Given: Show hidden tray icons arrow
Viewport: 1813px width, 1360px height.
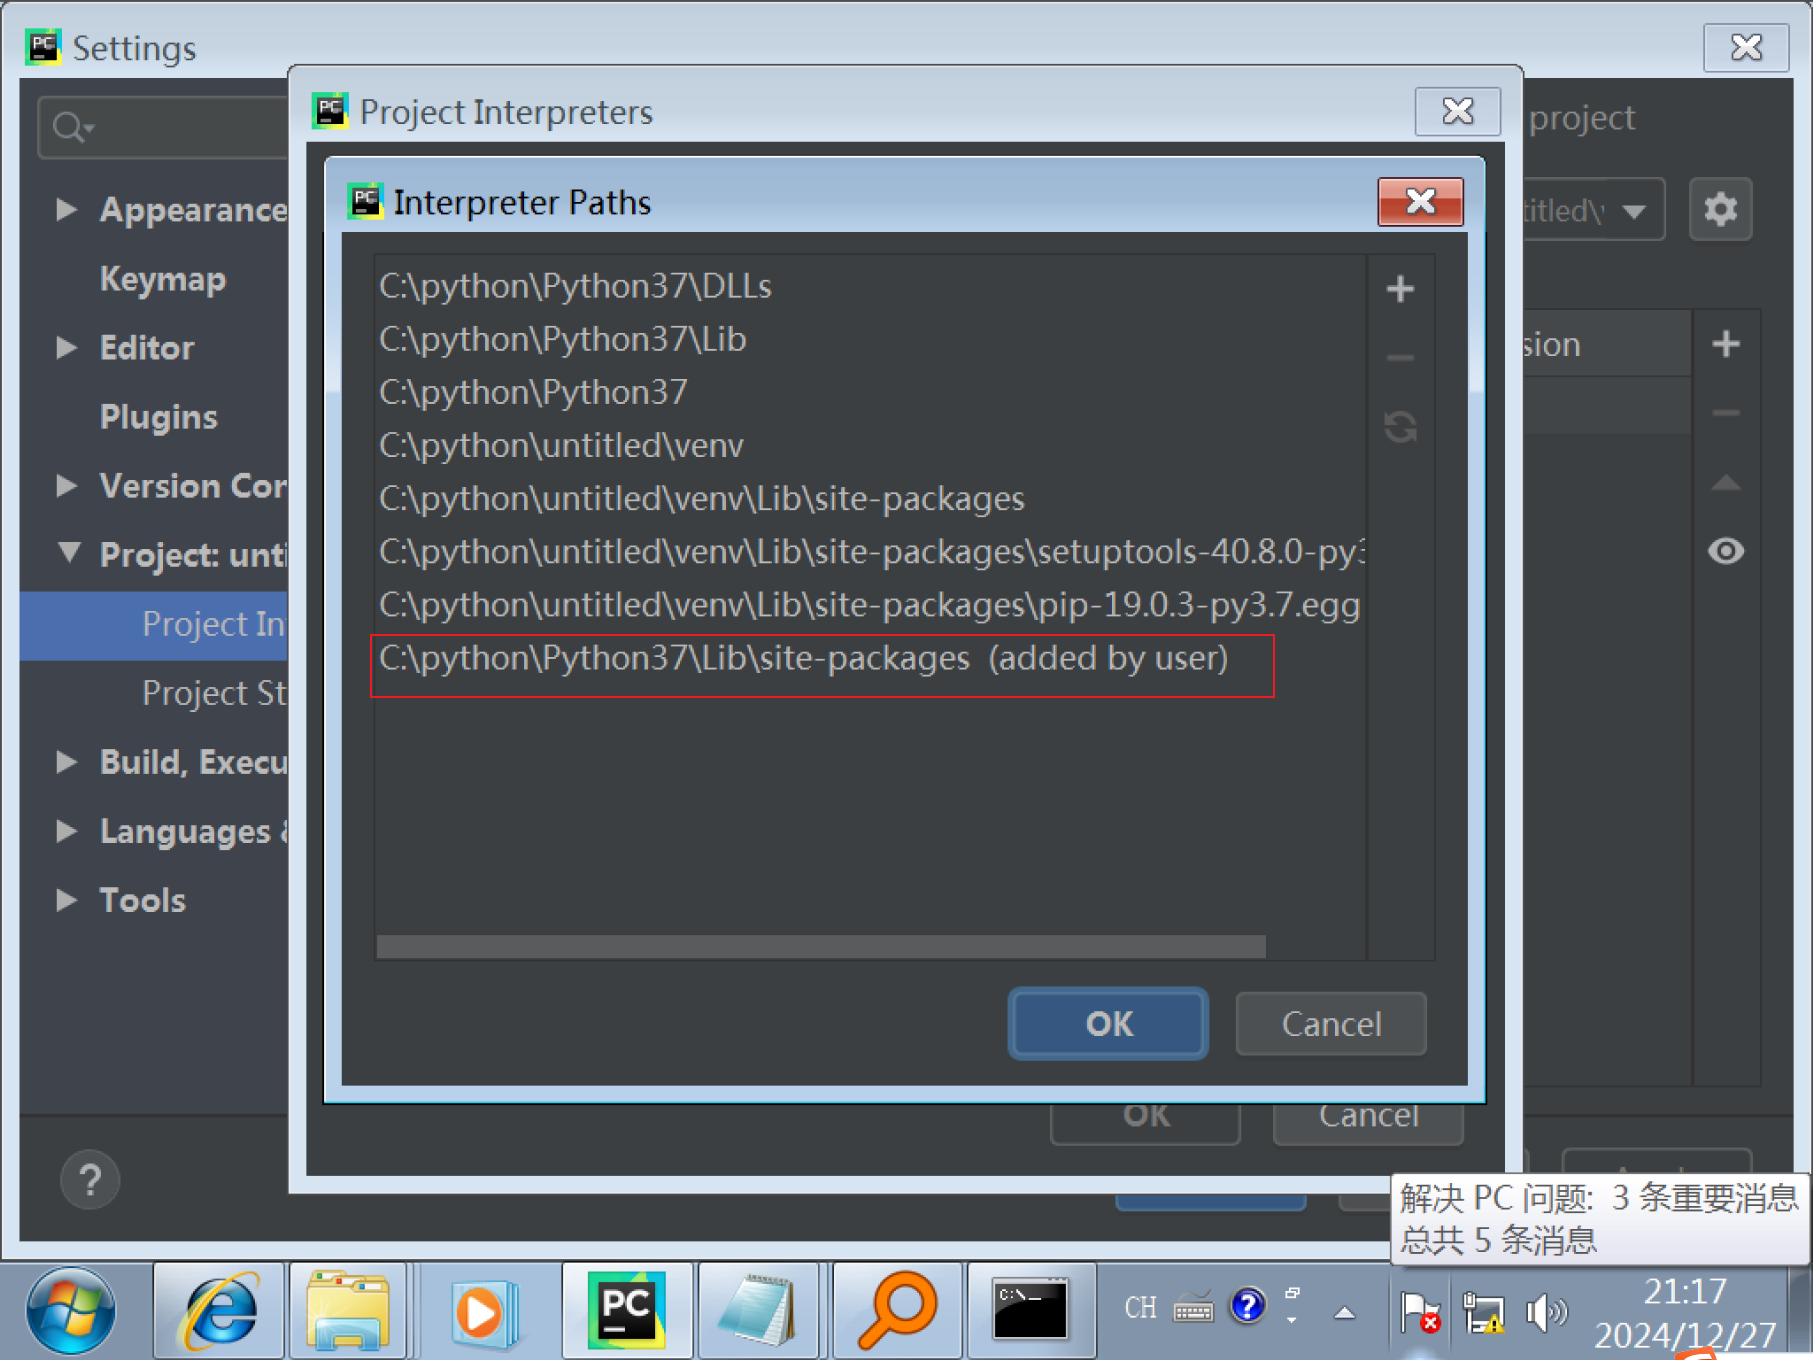Looking at the screenshot, I should (x=1345, y=1313).
